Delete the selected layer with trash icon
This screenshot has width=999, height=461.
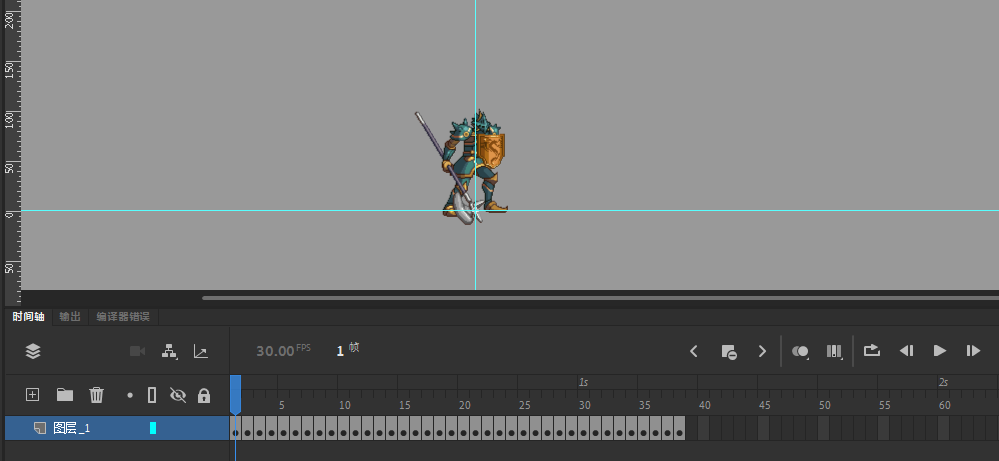pos(96,395)
